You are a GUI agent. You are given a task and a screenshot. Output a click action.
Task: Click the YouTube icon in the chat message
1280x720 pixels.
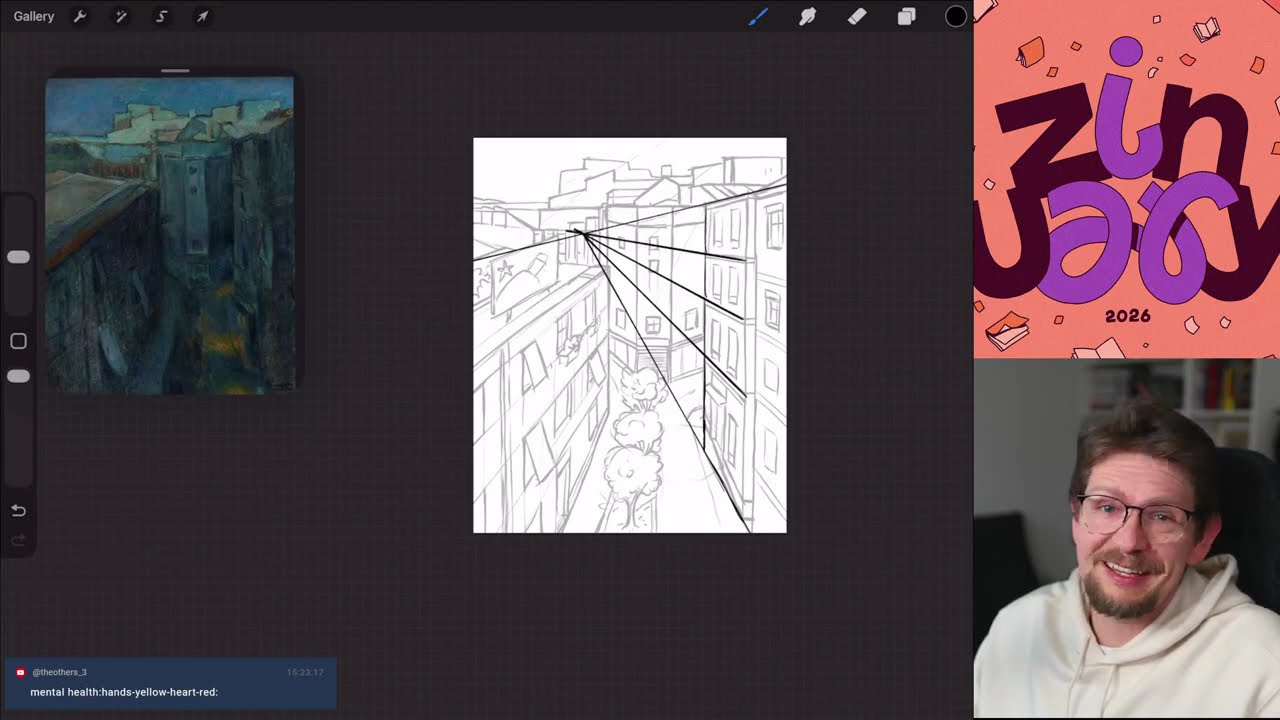coord(20,672)
